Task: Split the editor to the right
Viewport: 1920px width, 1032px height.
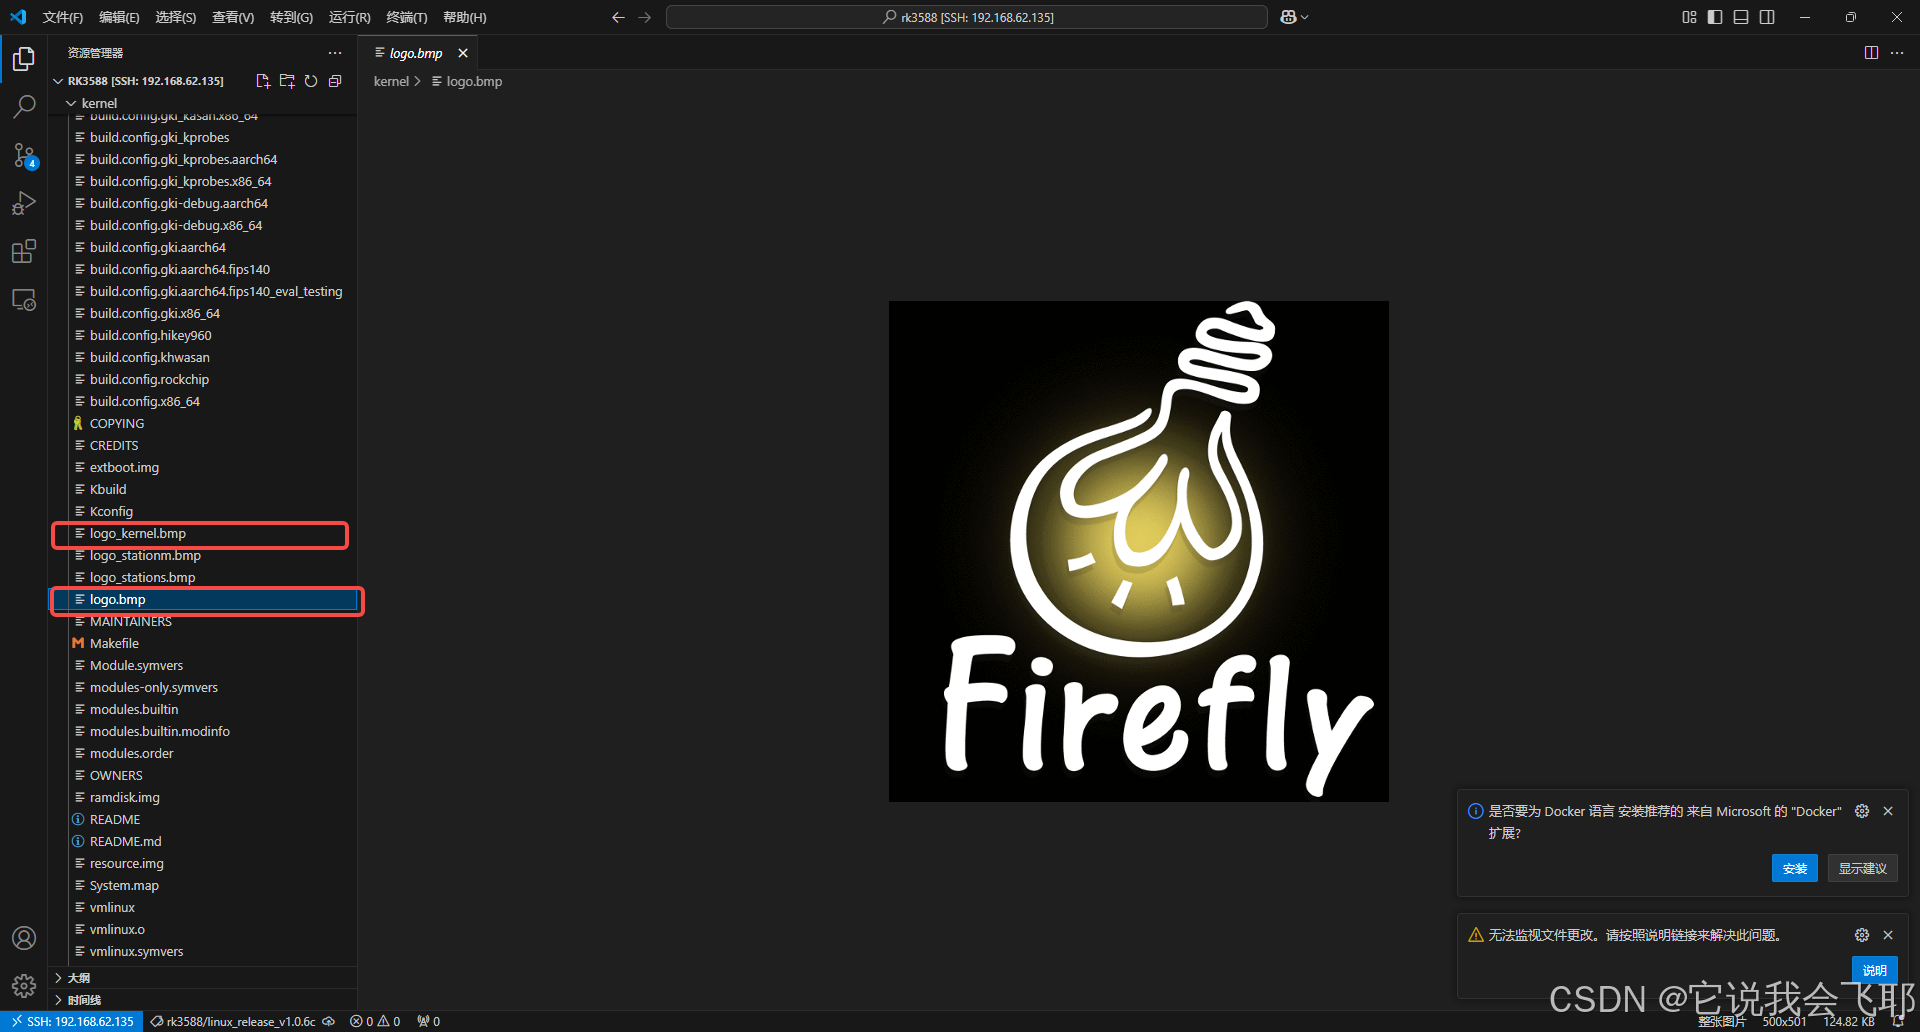Action: [1871, 53]
